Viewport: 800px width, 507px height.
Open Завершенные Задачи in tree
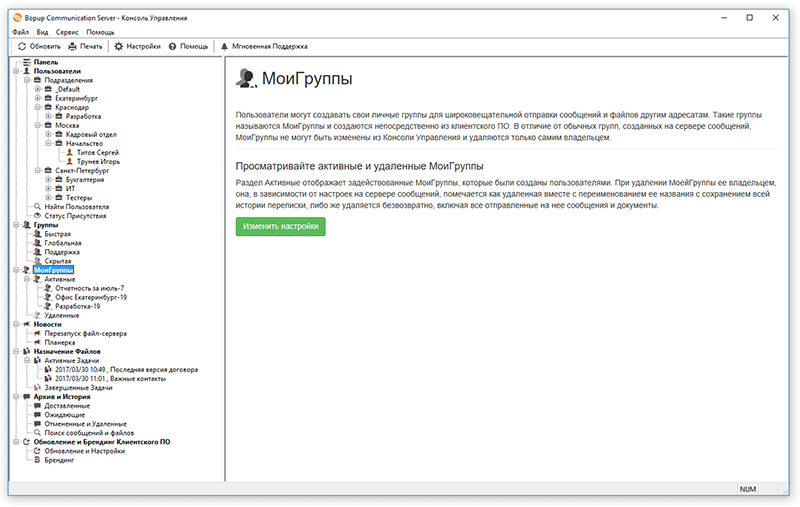pyautogui.click(x=79, y=388)
